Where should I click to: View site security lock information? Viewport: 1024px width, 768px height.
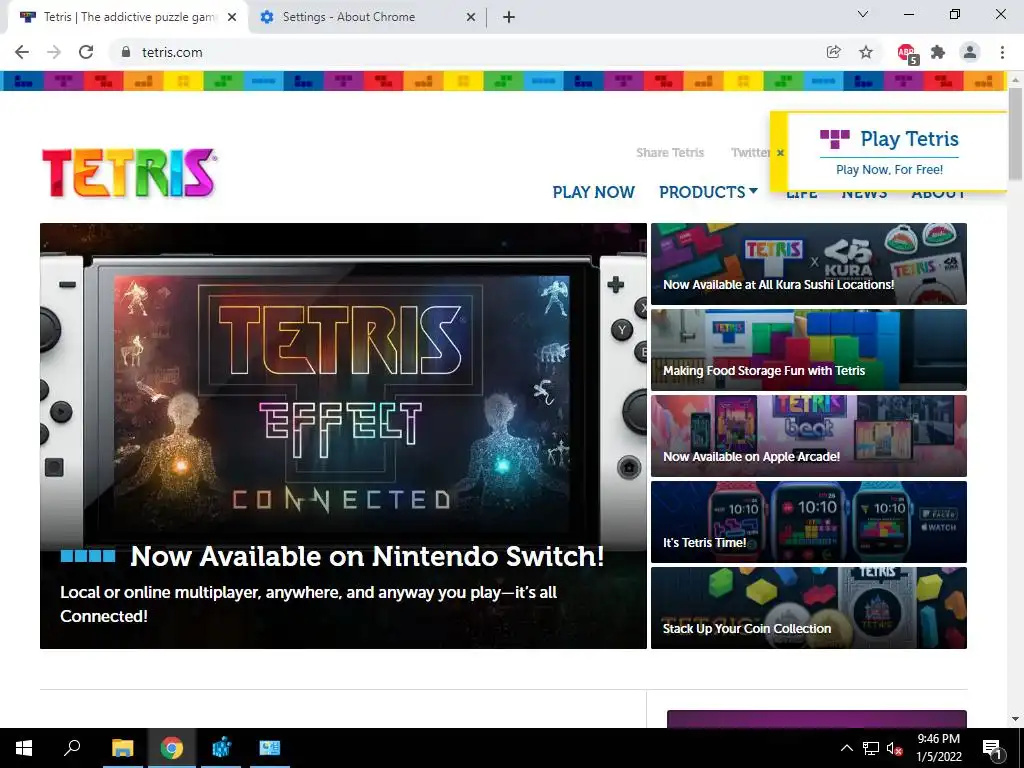(x=126, y=52)
